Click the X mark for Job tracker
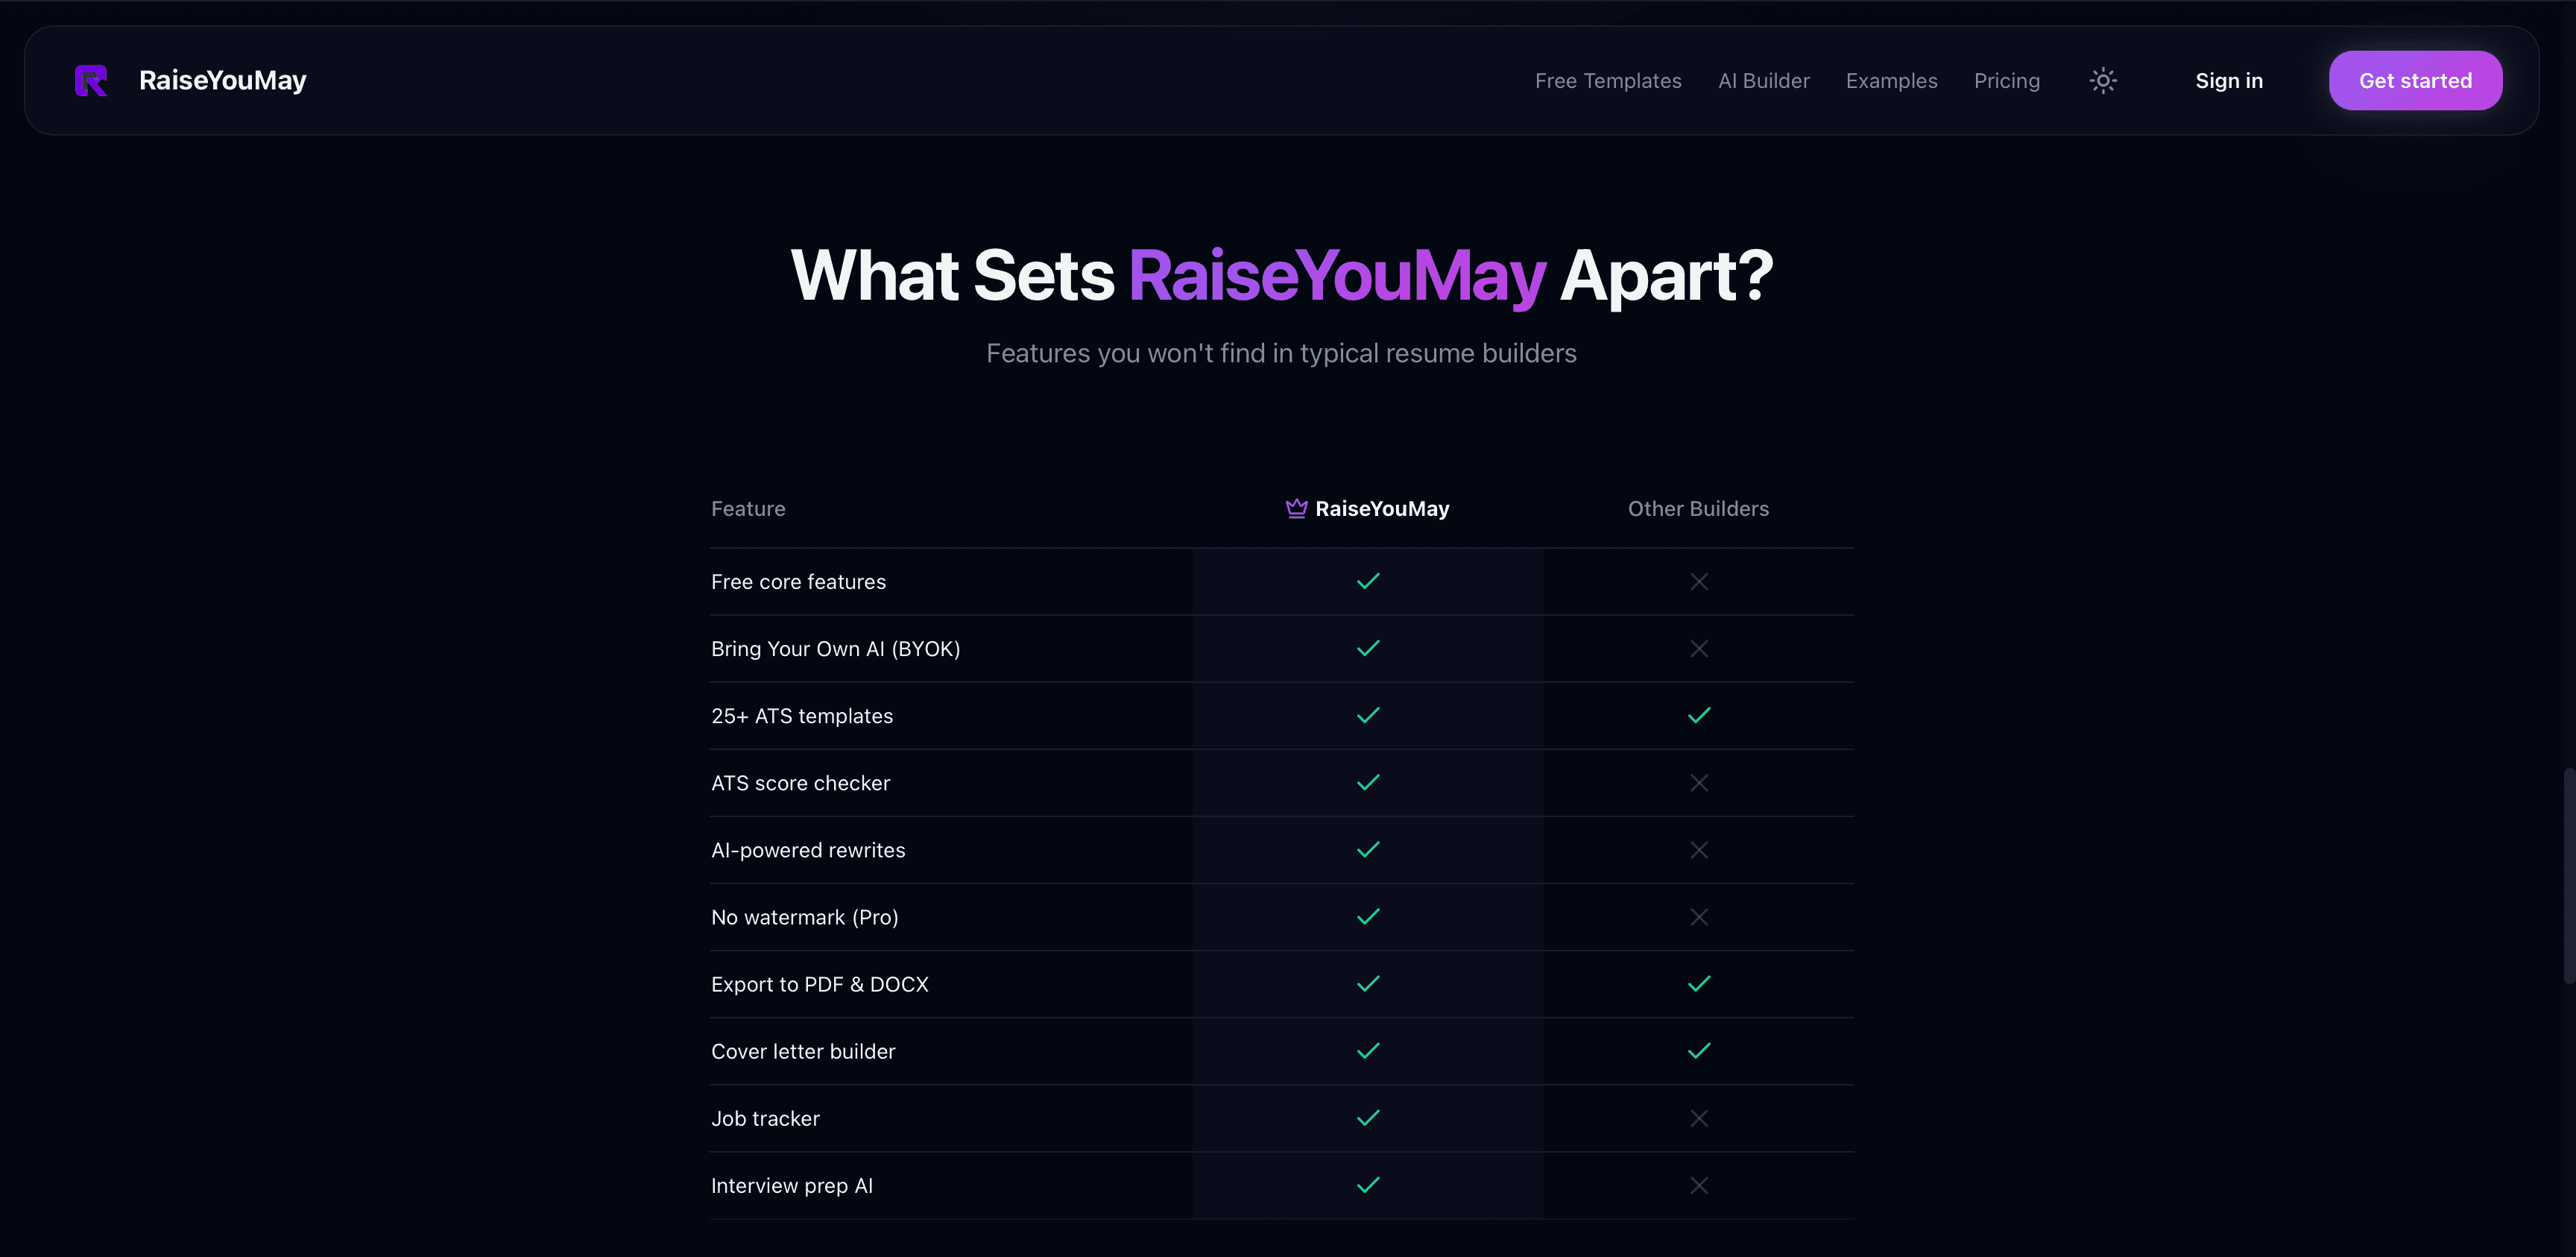The image size is (2576, 1257). coord(1698,1118)
